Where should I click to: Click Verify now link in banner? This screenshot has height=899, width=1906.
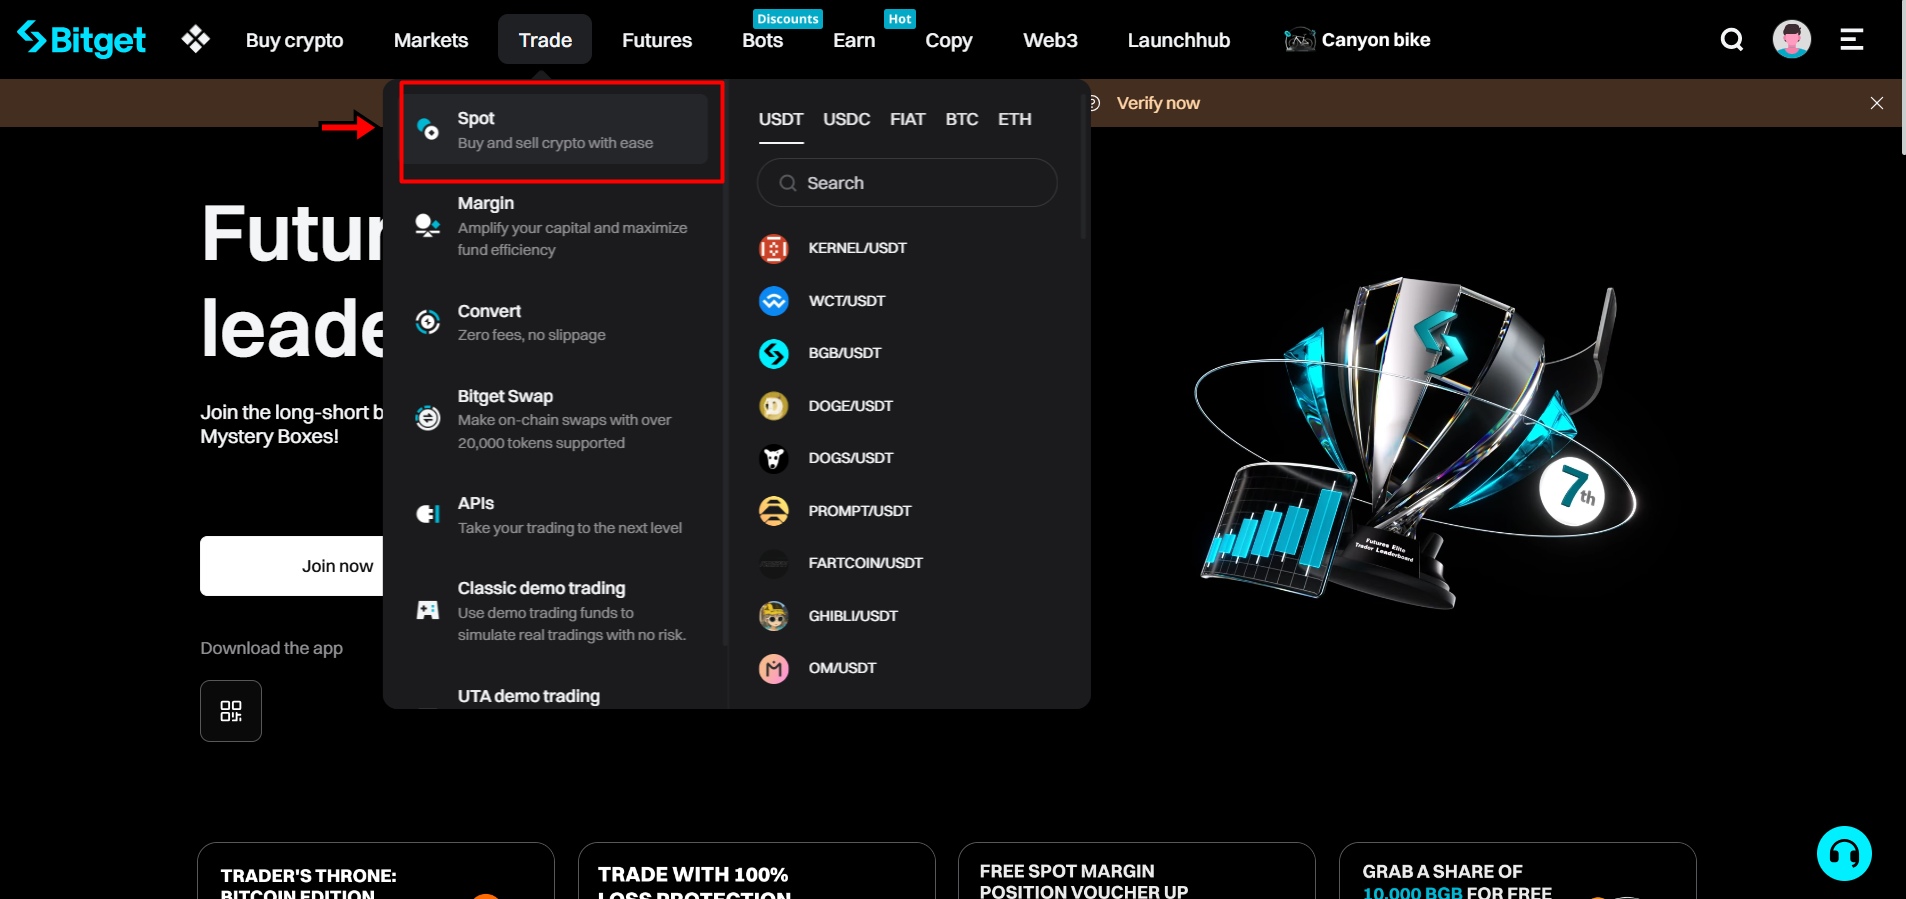[1158, 103]
